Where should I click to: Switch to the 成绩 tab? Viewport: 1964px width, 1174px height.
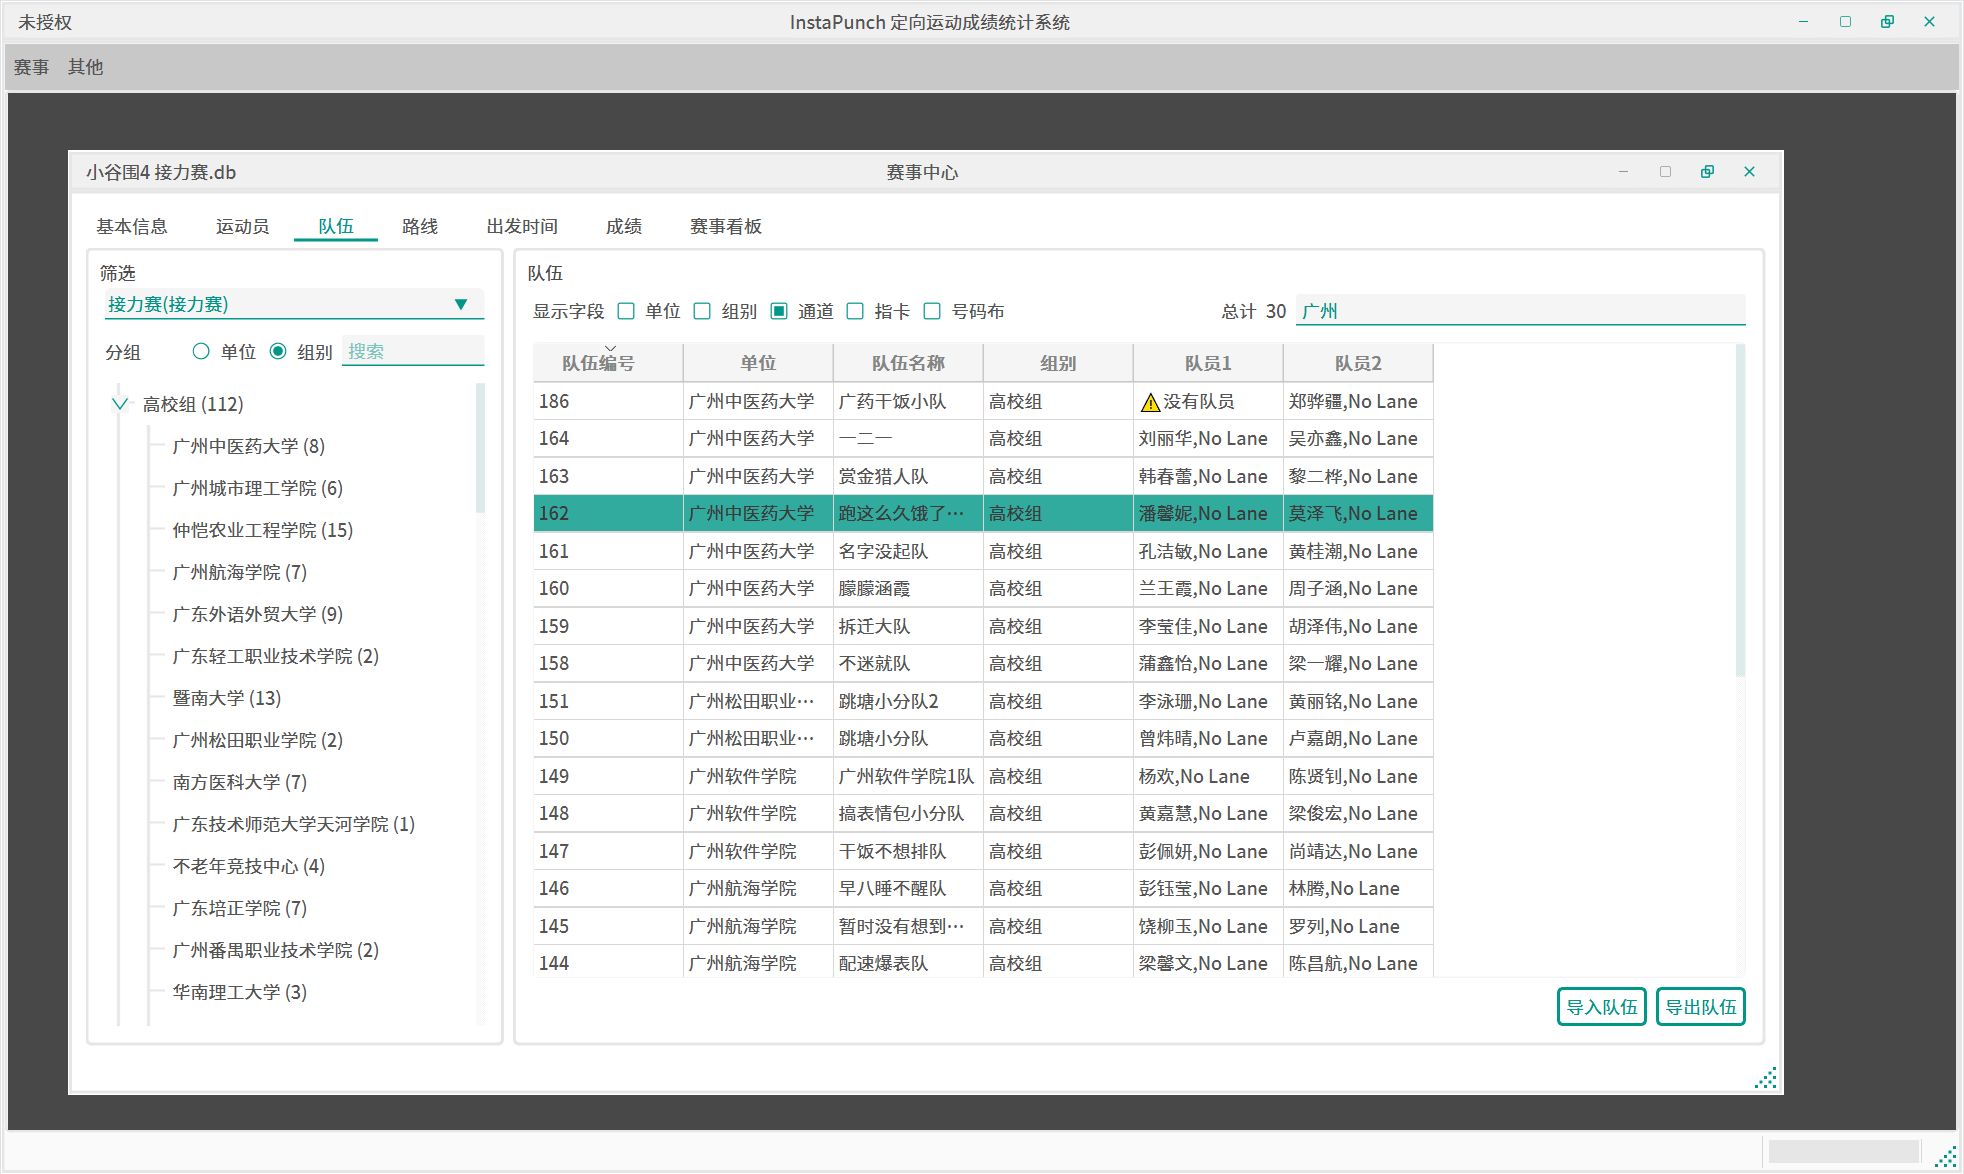pos(623,227)
